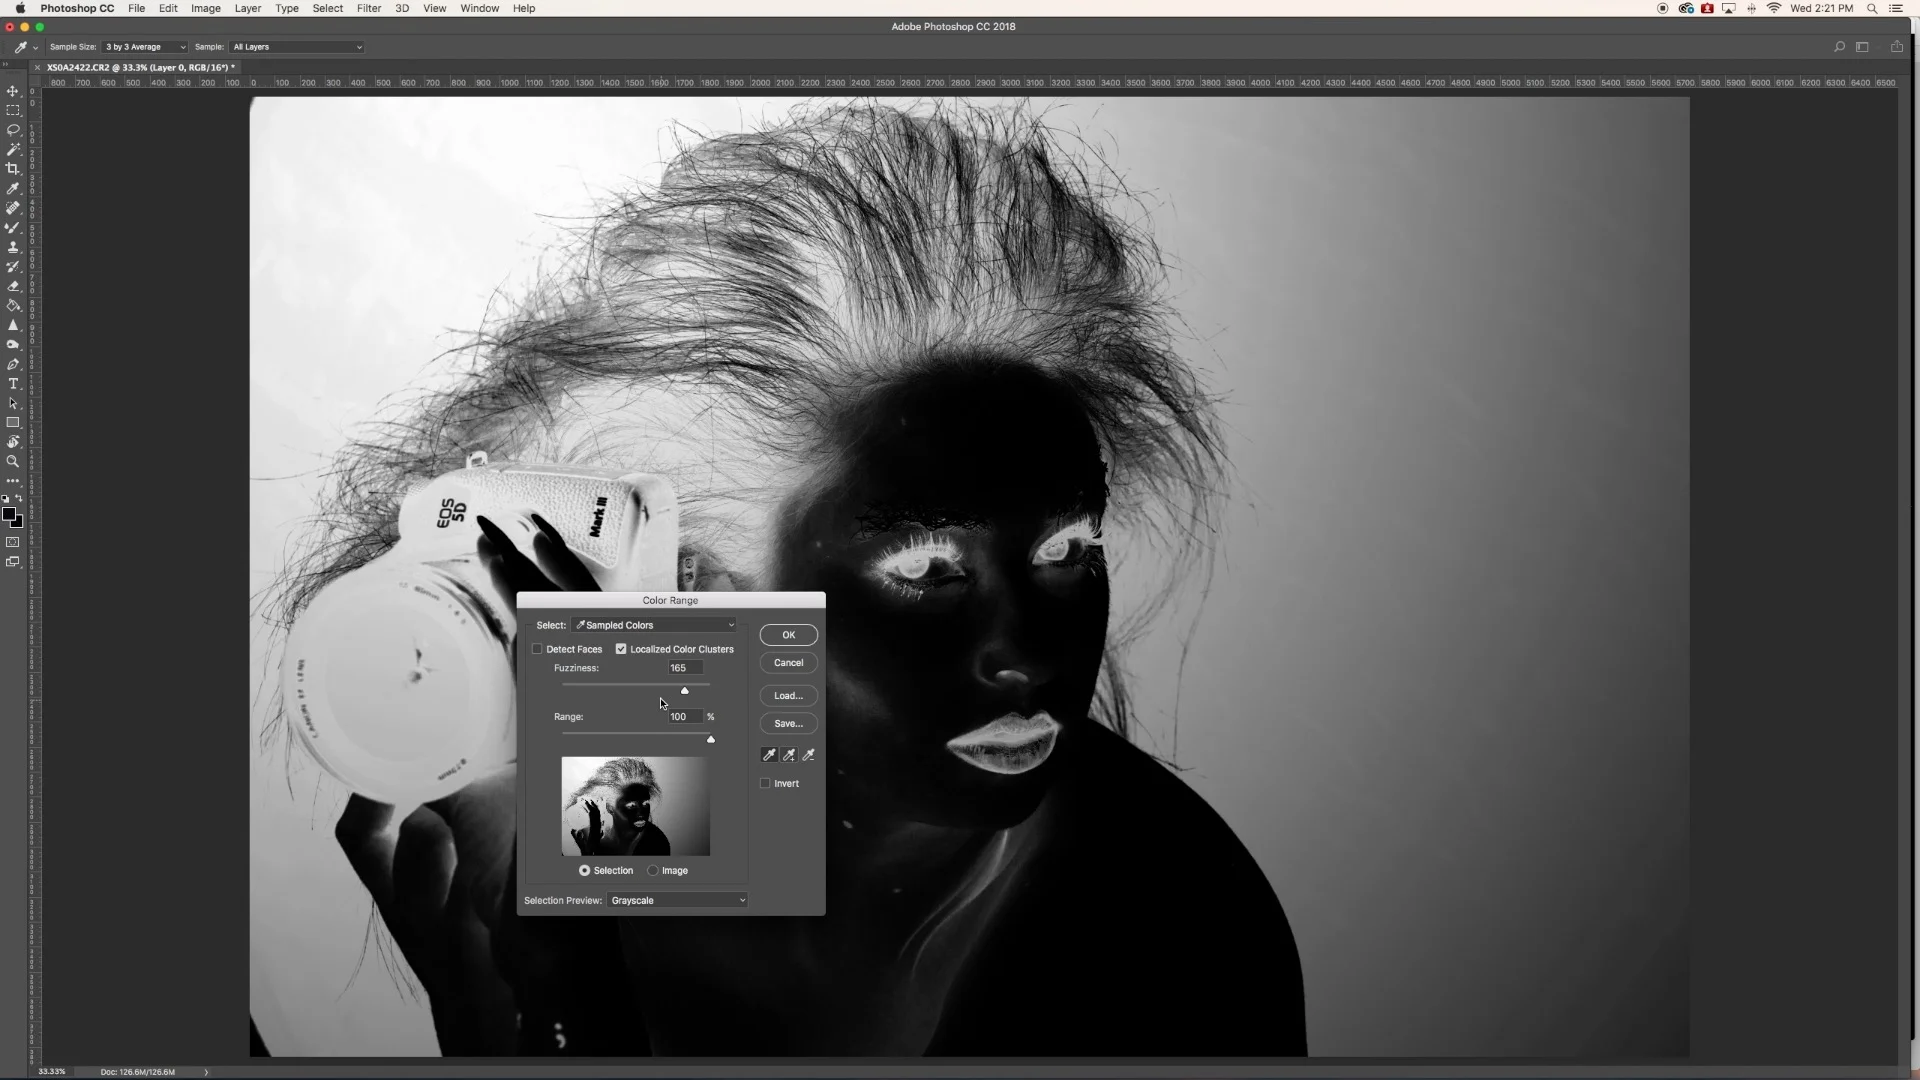Open the Sample Size dropdown
Image resolution: width=1920 pixels, height=1080 pixels.
point(145,47)
